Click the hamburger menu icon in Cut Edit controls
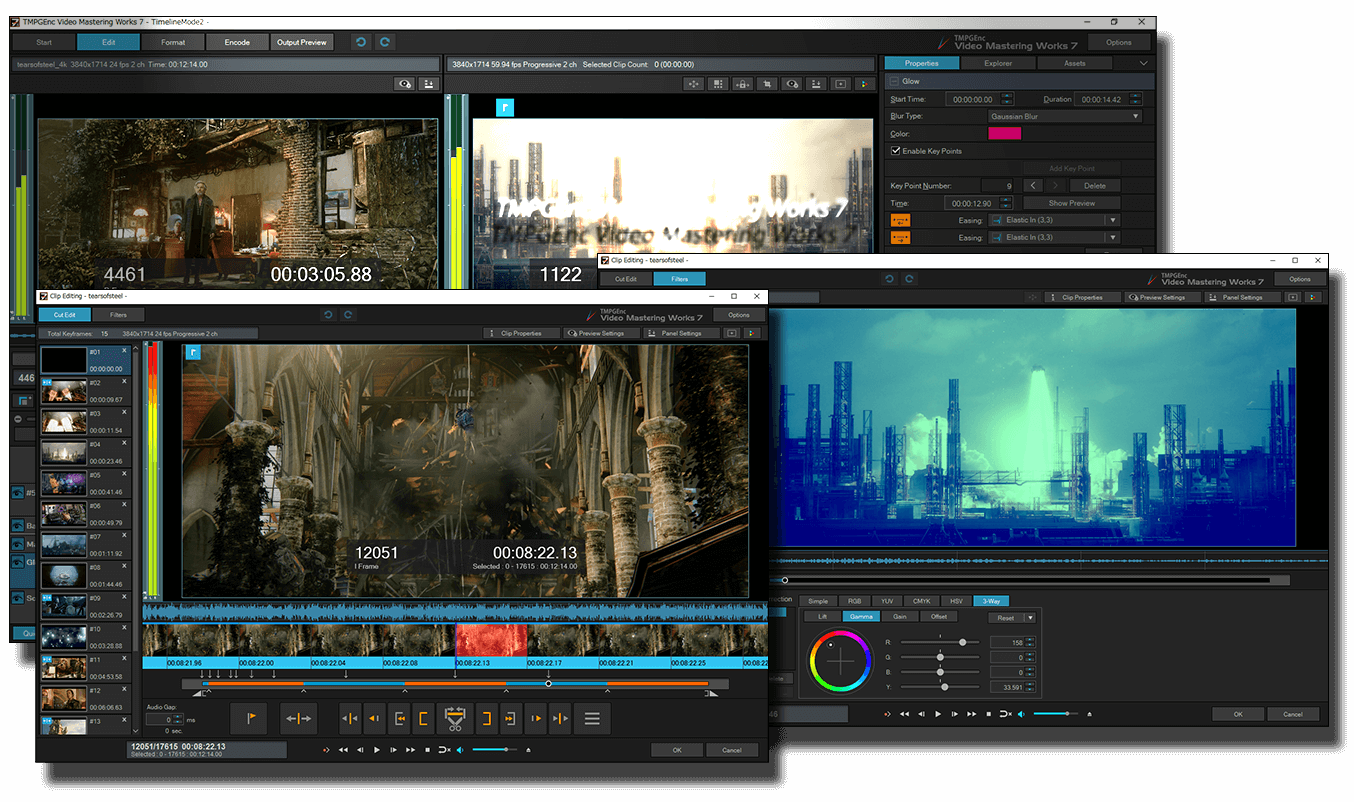The height and width of the screenshot is (802, 1354). 592,718
